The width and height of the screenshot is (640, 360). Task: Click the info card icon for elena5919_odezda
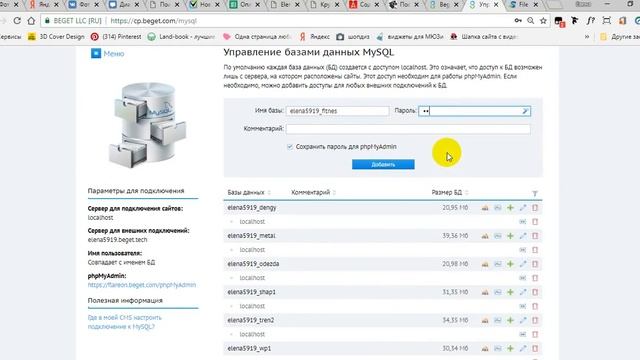[498, 264]
